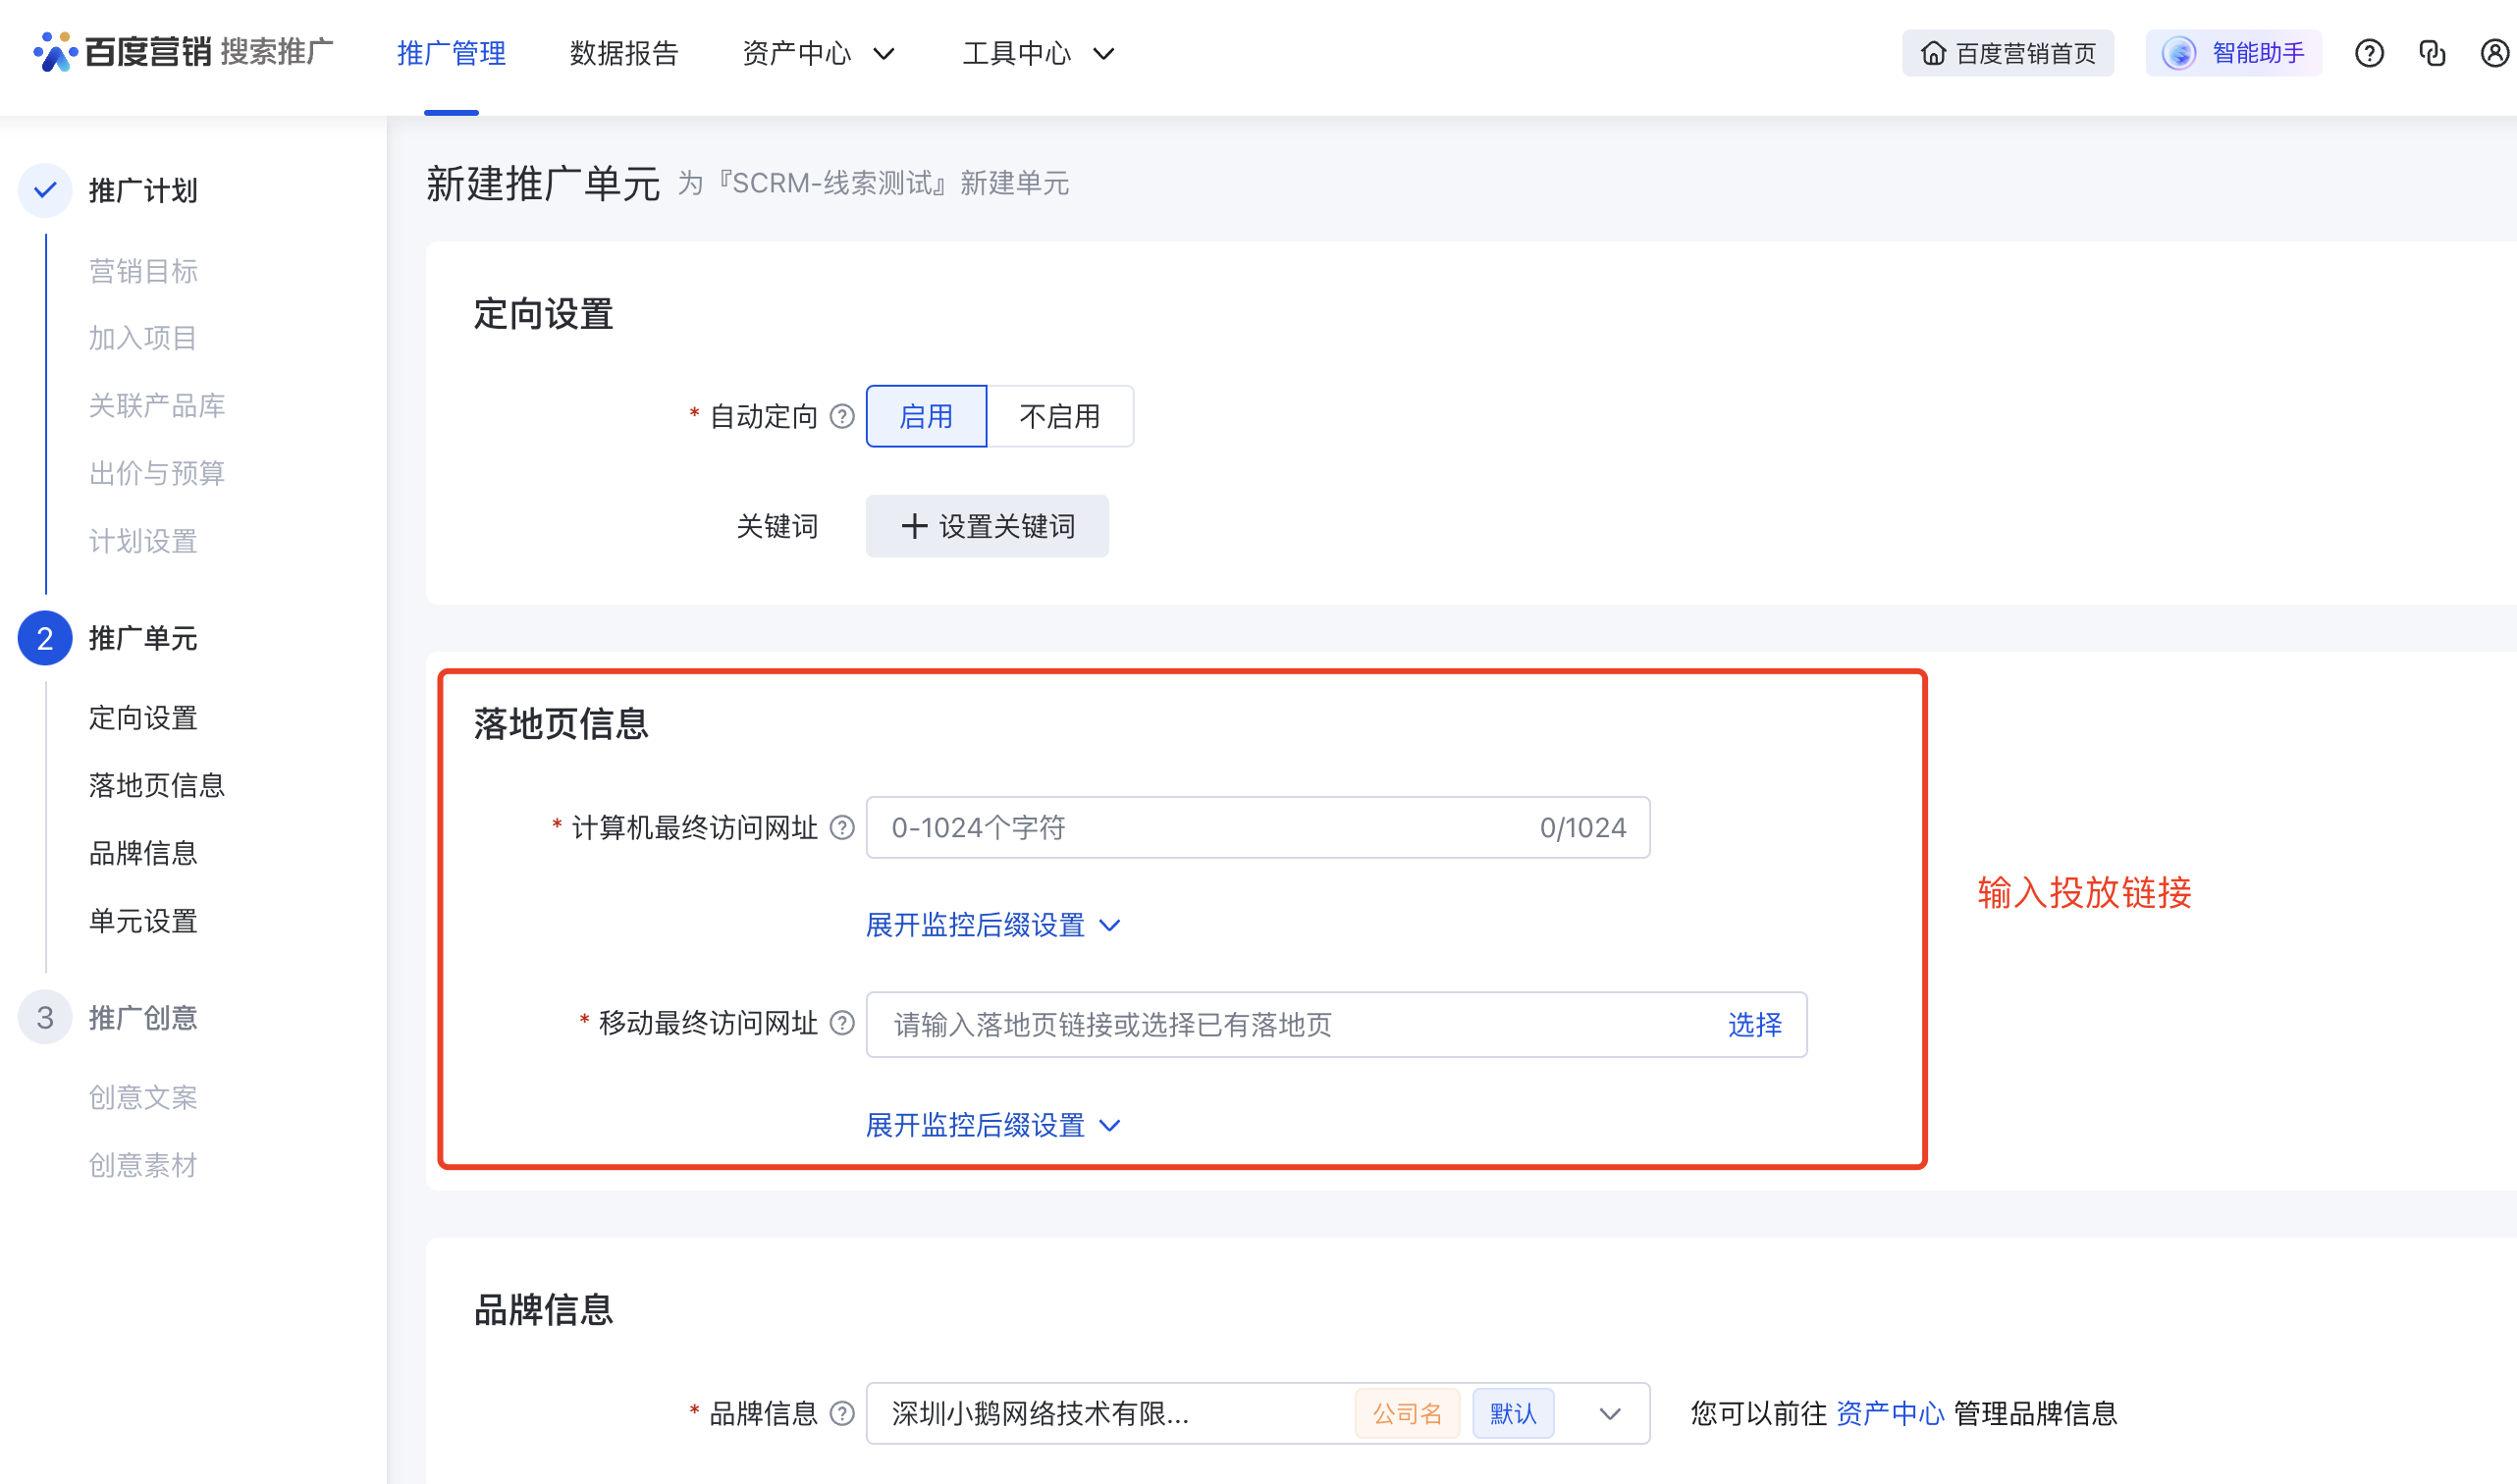Expand 展开监控后缀设置 under computer URL
The height and width of the screenshot is (1484, 2517).
(992, 925)
